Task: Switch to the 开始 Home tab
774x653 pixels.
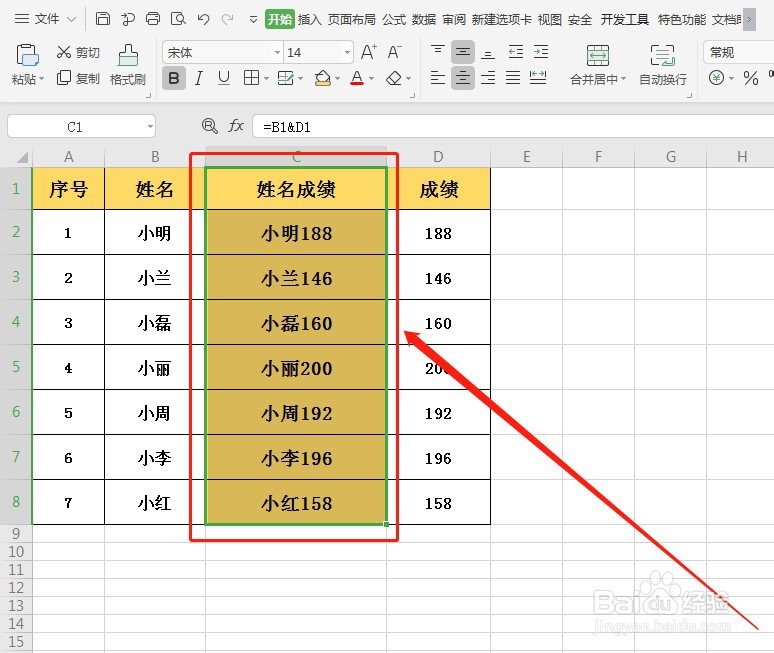Action: point(280,19)
